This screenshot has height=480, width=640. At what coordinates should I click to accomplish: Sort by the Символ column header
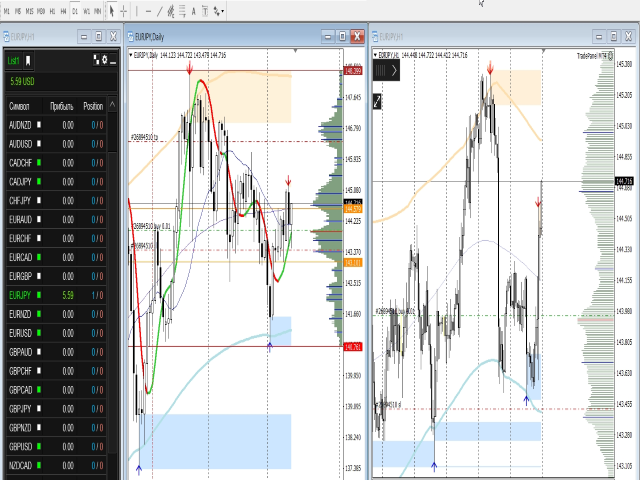[19, 107]
